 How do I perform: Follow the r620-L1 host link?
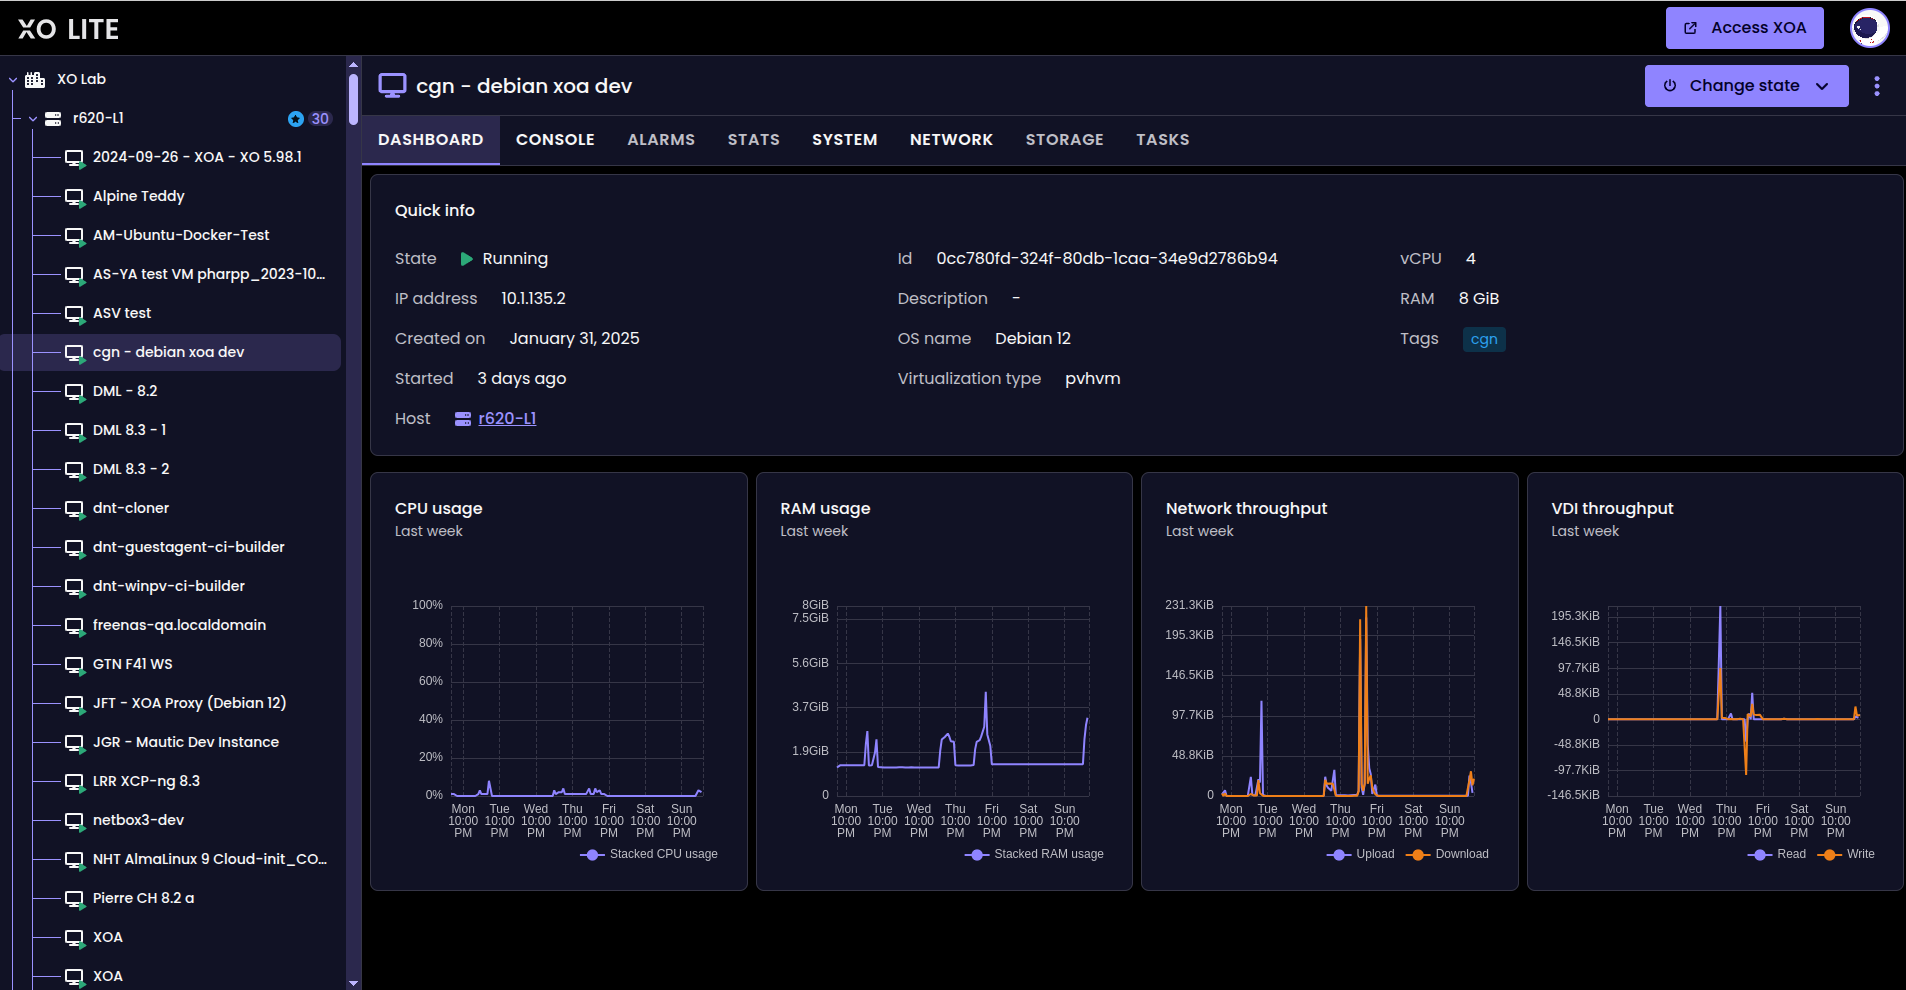click(x=507, y=419)
